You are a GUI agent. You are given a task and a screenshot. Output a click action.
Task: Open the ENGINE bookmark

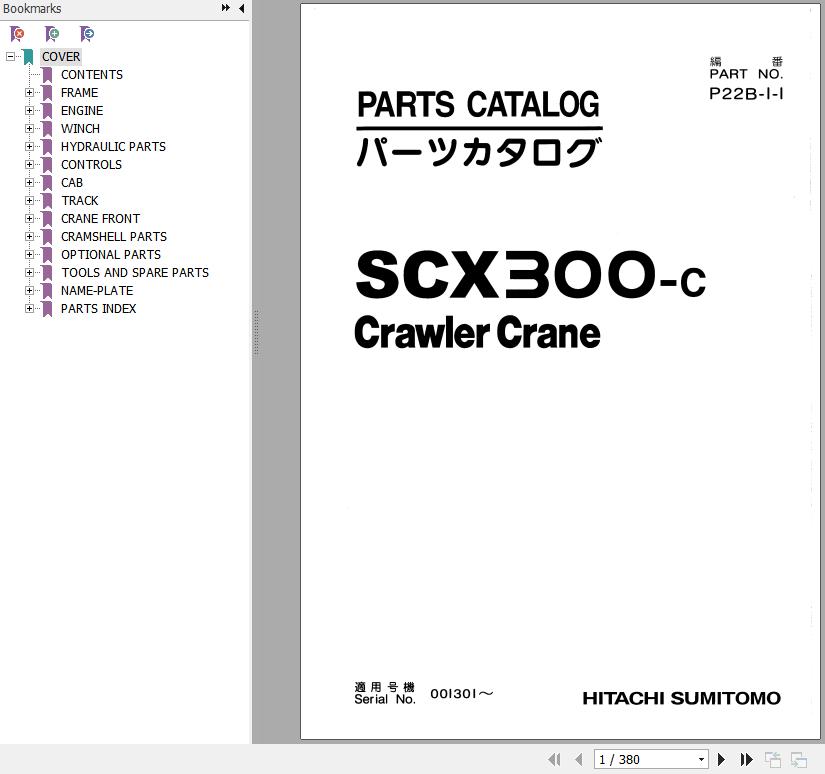82,110
